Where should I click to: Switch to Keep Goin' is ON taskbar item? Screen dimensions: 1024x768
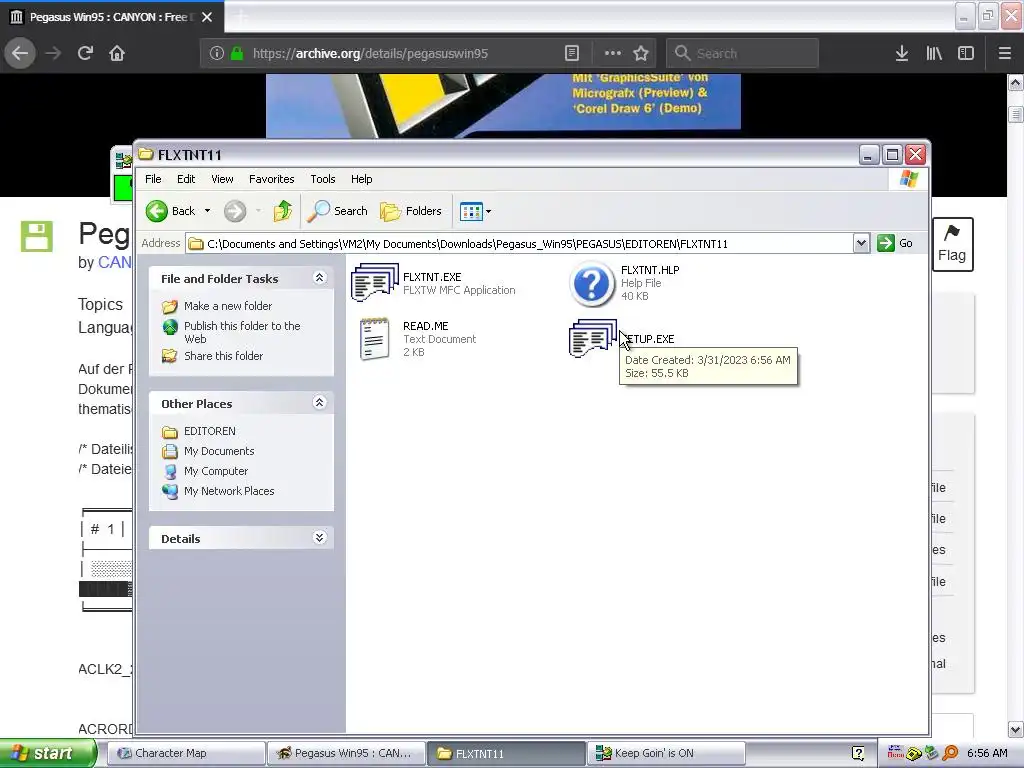(666, 753)
